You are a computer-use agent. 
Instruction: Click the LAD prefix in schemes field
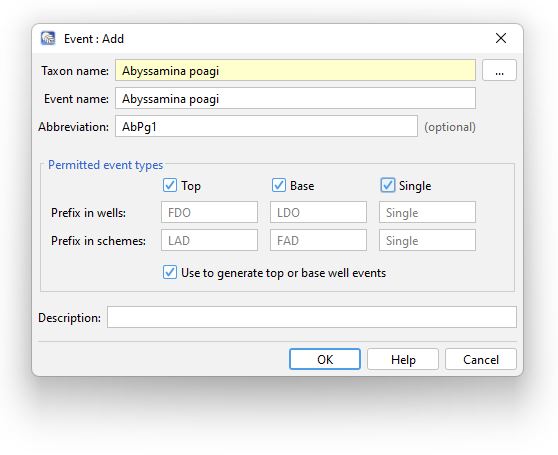[x=209, y=240]
